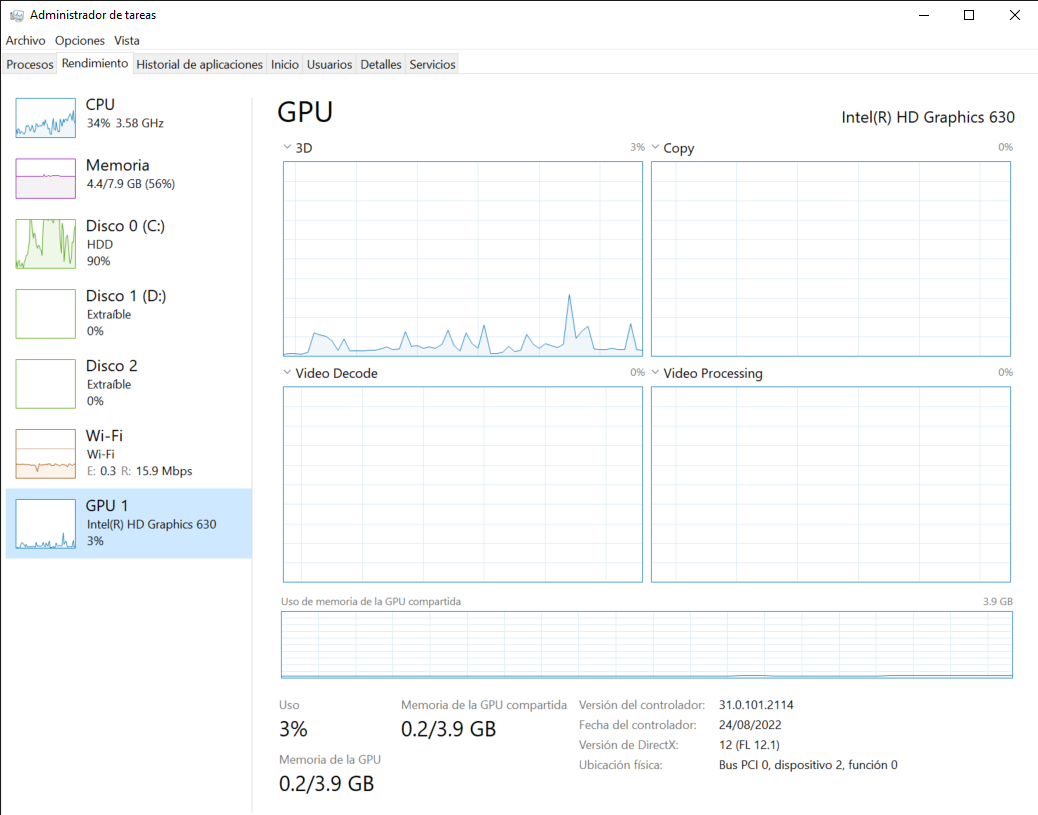Click driver date 24/08/2022
1038x815 pixels.
750,725
